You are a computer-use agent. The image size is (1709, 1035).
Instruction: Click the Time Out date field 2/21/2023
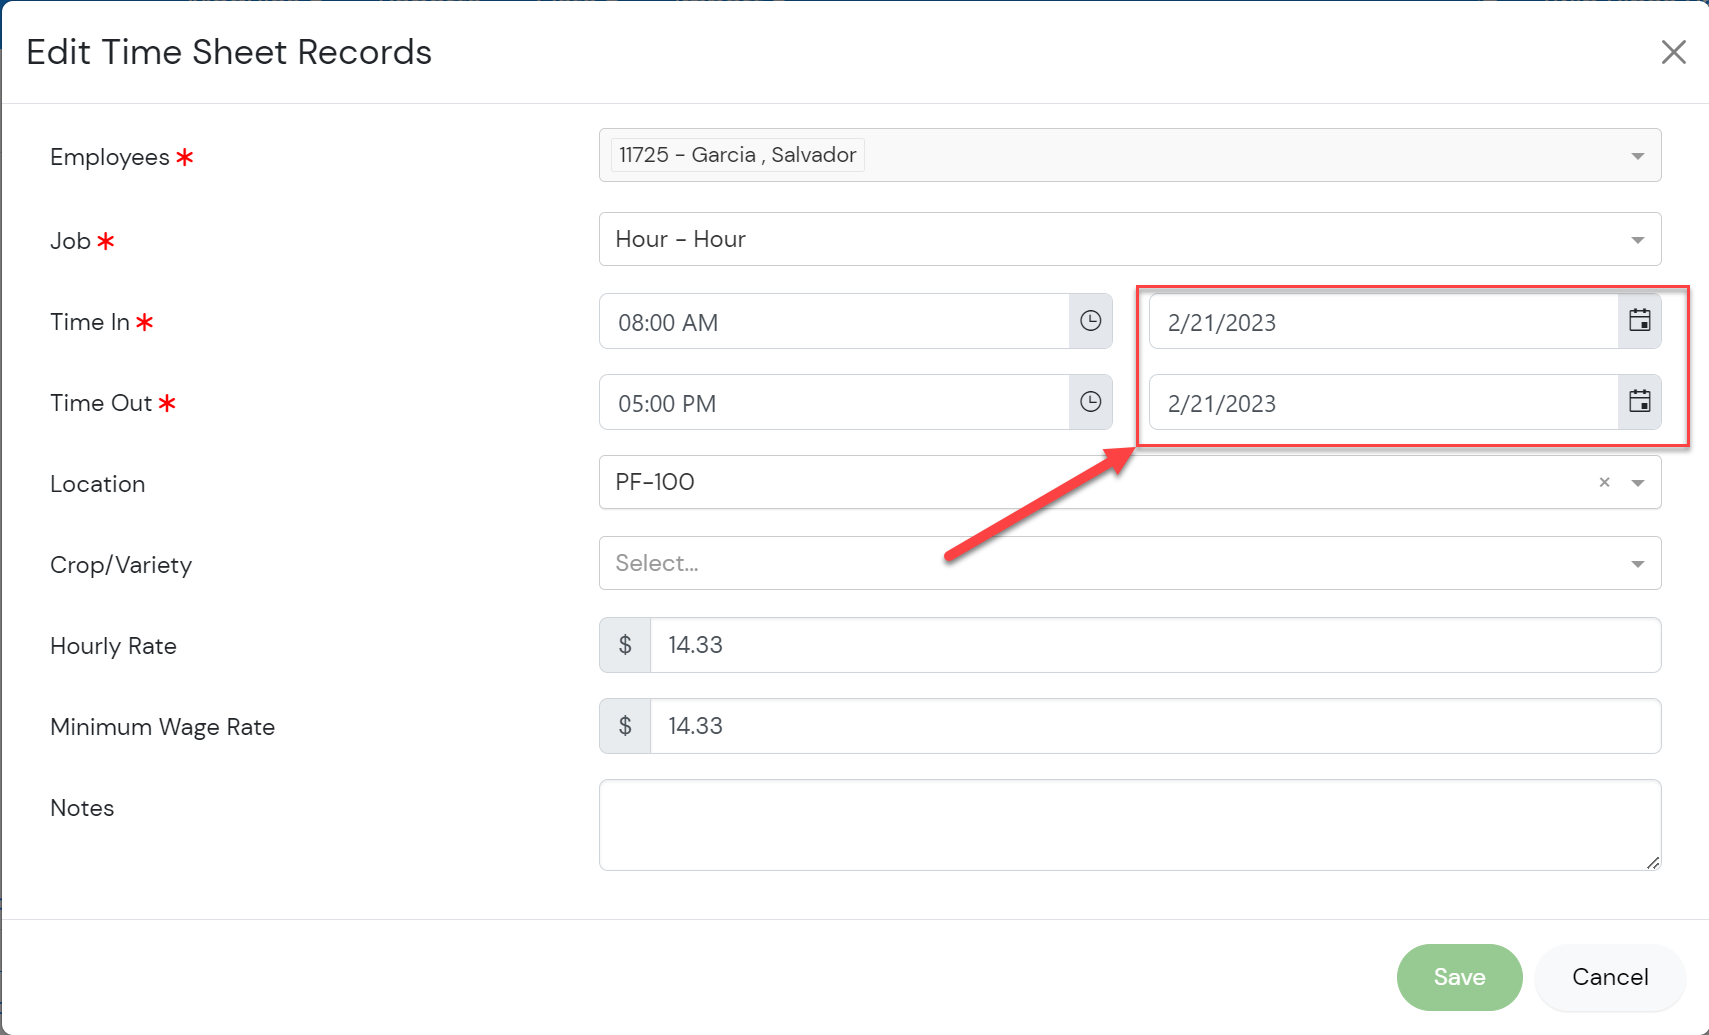tap(1383, 403)
